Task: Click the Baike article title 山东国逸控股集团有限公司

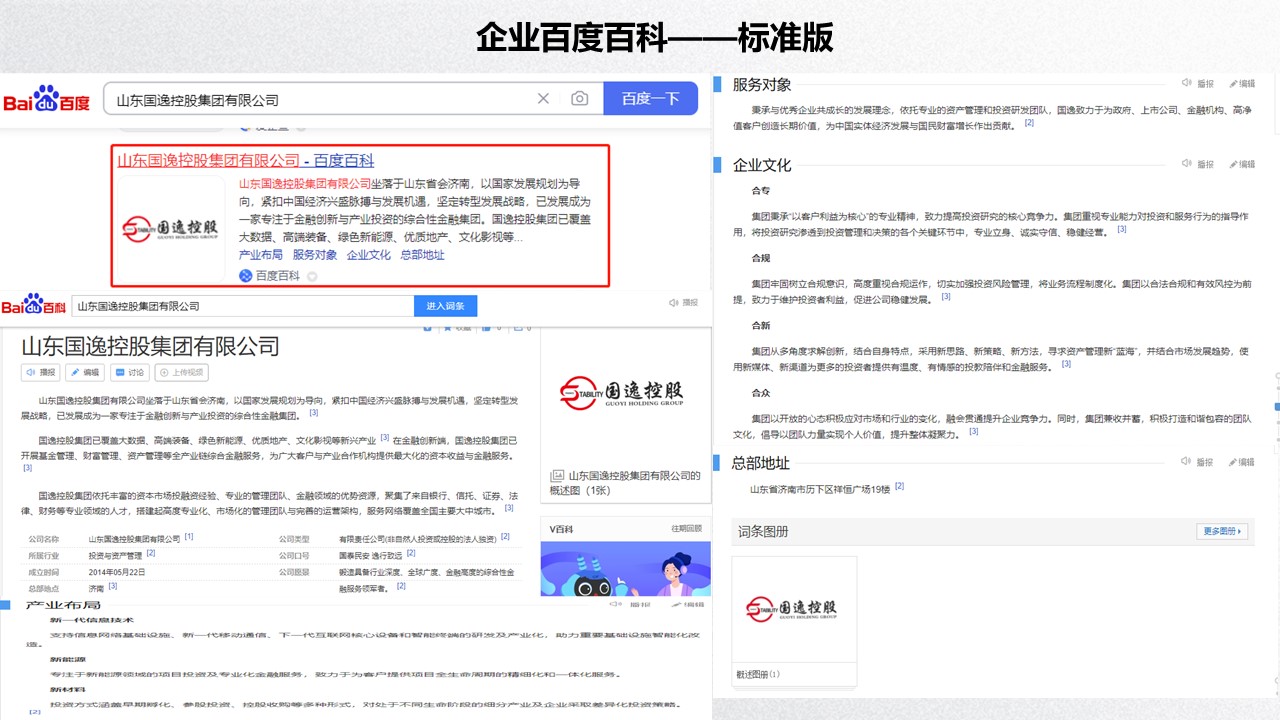Action: point(151,346)
